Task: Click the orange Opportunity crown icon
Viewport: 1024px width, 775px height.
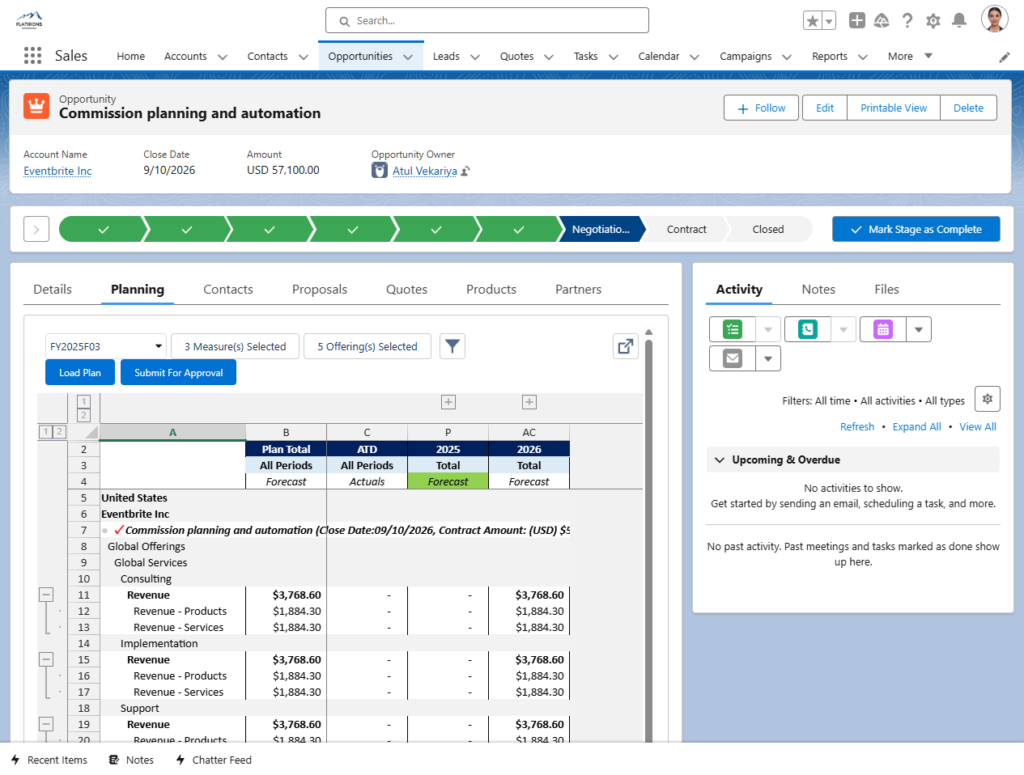Action: click(37, 106)
